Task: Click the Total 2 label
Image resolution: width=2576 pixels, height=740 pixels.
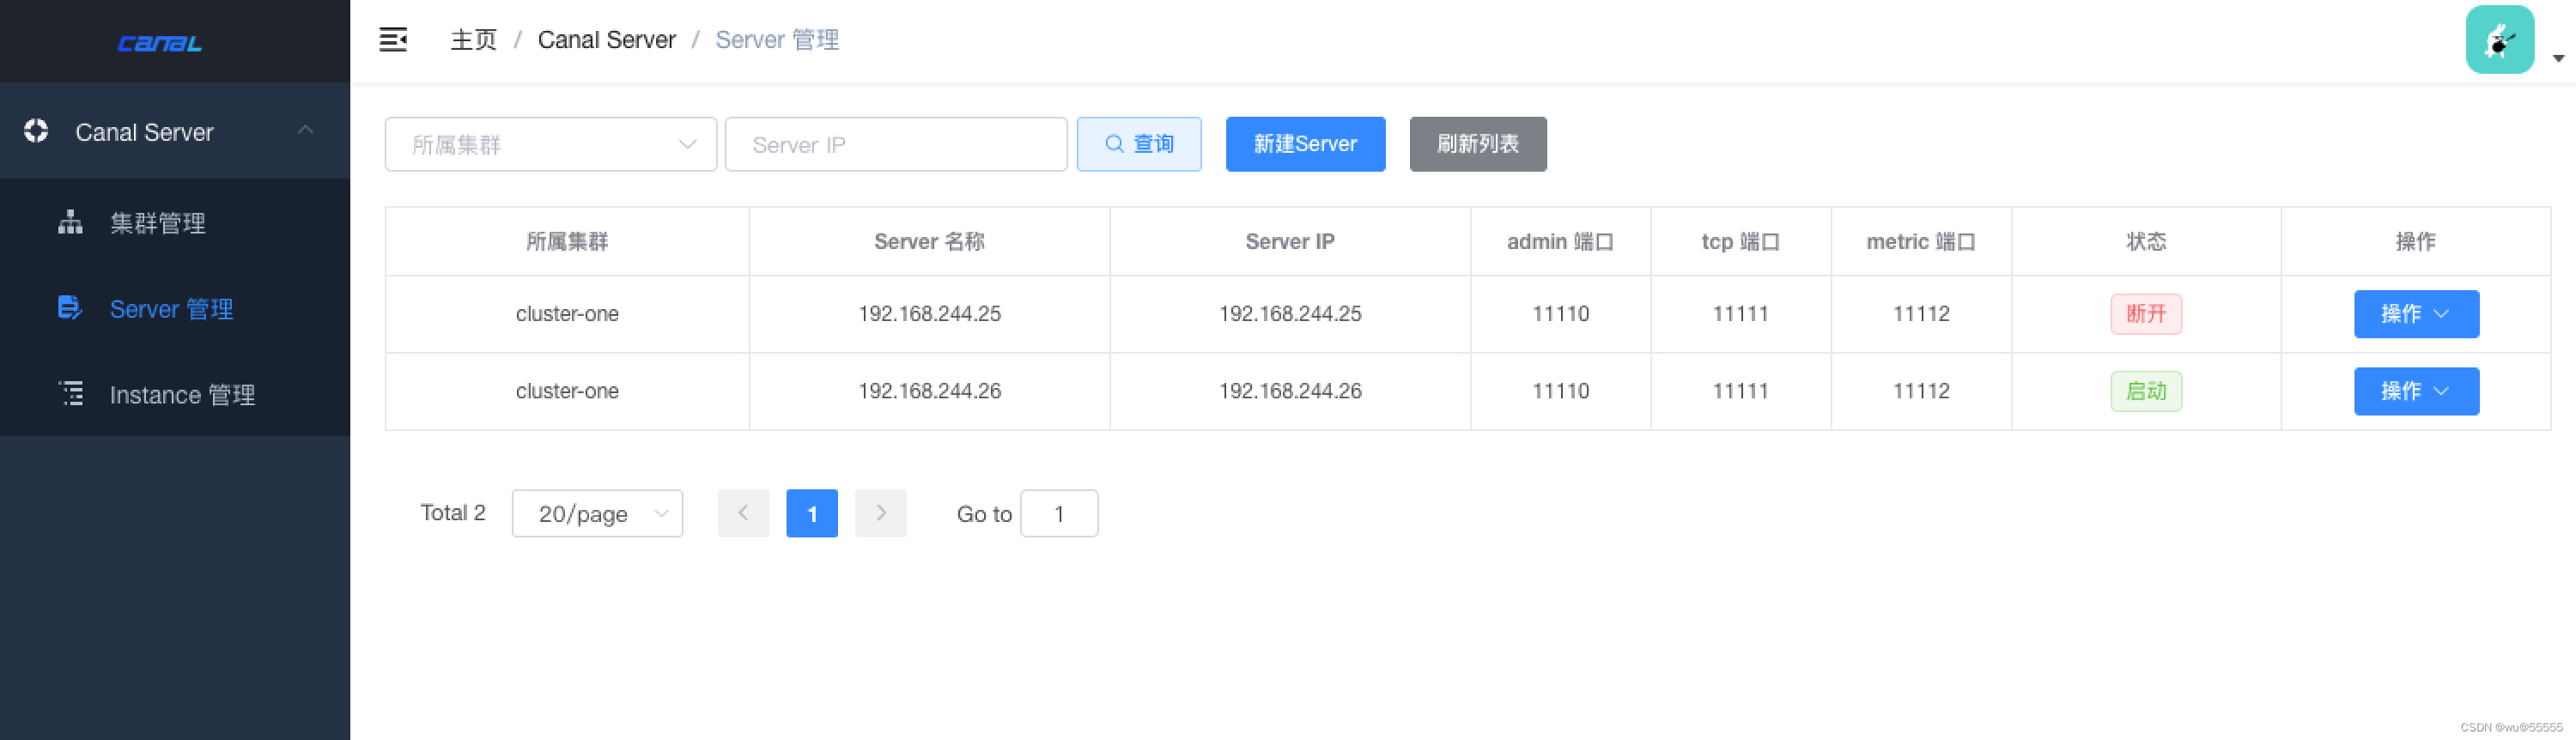Action: point(452,513)
